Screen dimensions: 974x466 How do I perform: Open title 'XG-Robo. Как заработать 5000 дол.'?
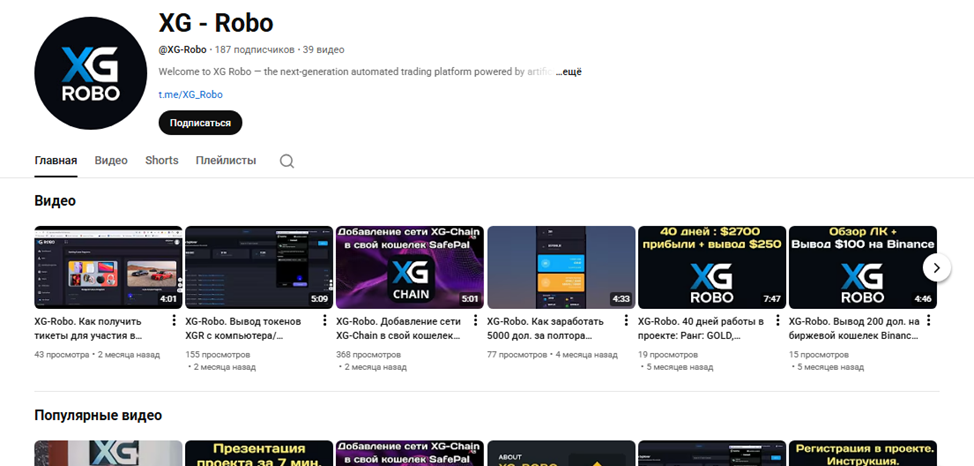(545, 329)
